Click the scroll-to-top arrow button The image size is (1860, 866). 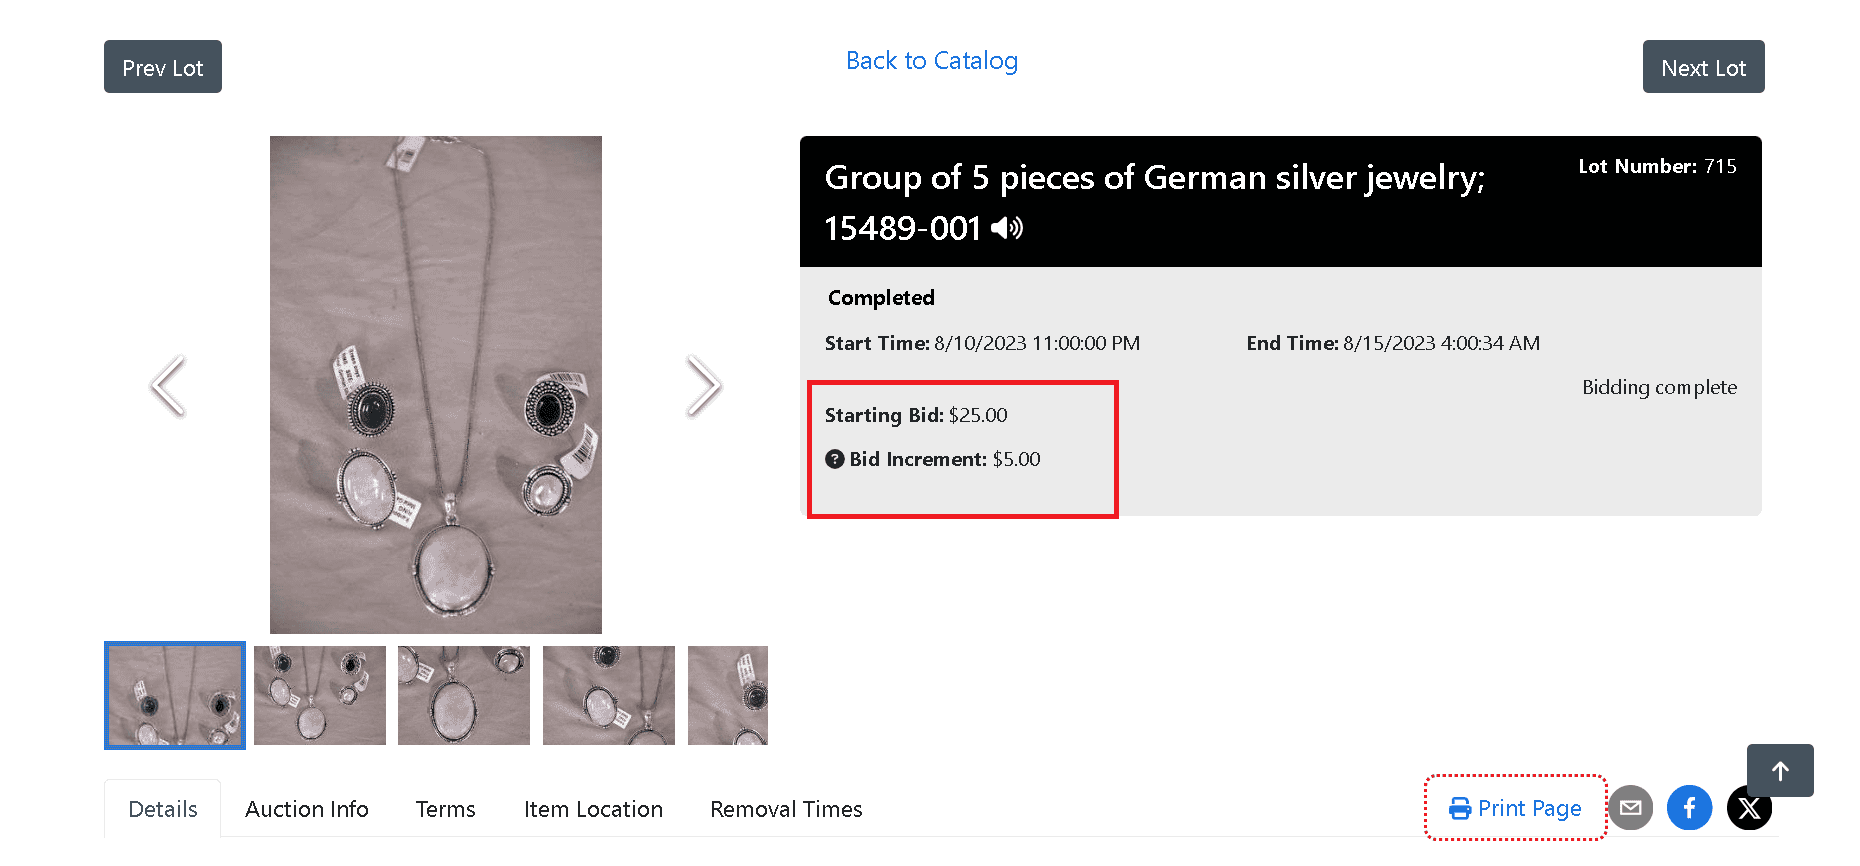point(1780,770)
